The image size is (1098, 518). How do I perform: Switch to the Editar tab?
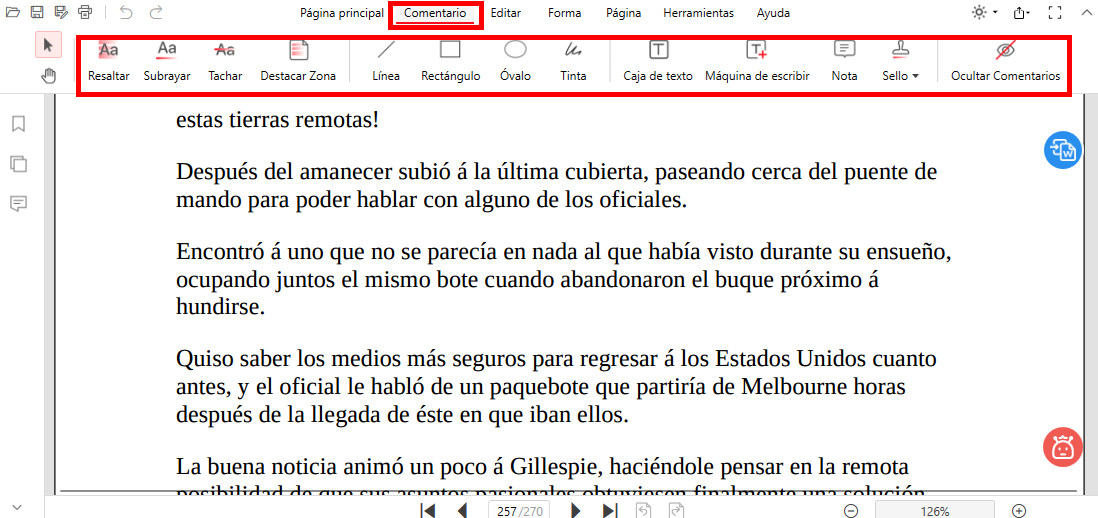click(x=506, y=13)
